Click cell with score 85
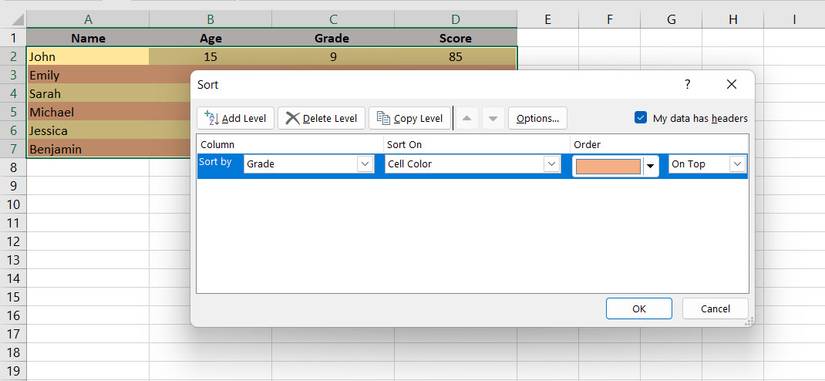The image size is (825, 381). click(x=456, y=56)
